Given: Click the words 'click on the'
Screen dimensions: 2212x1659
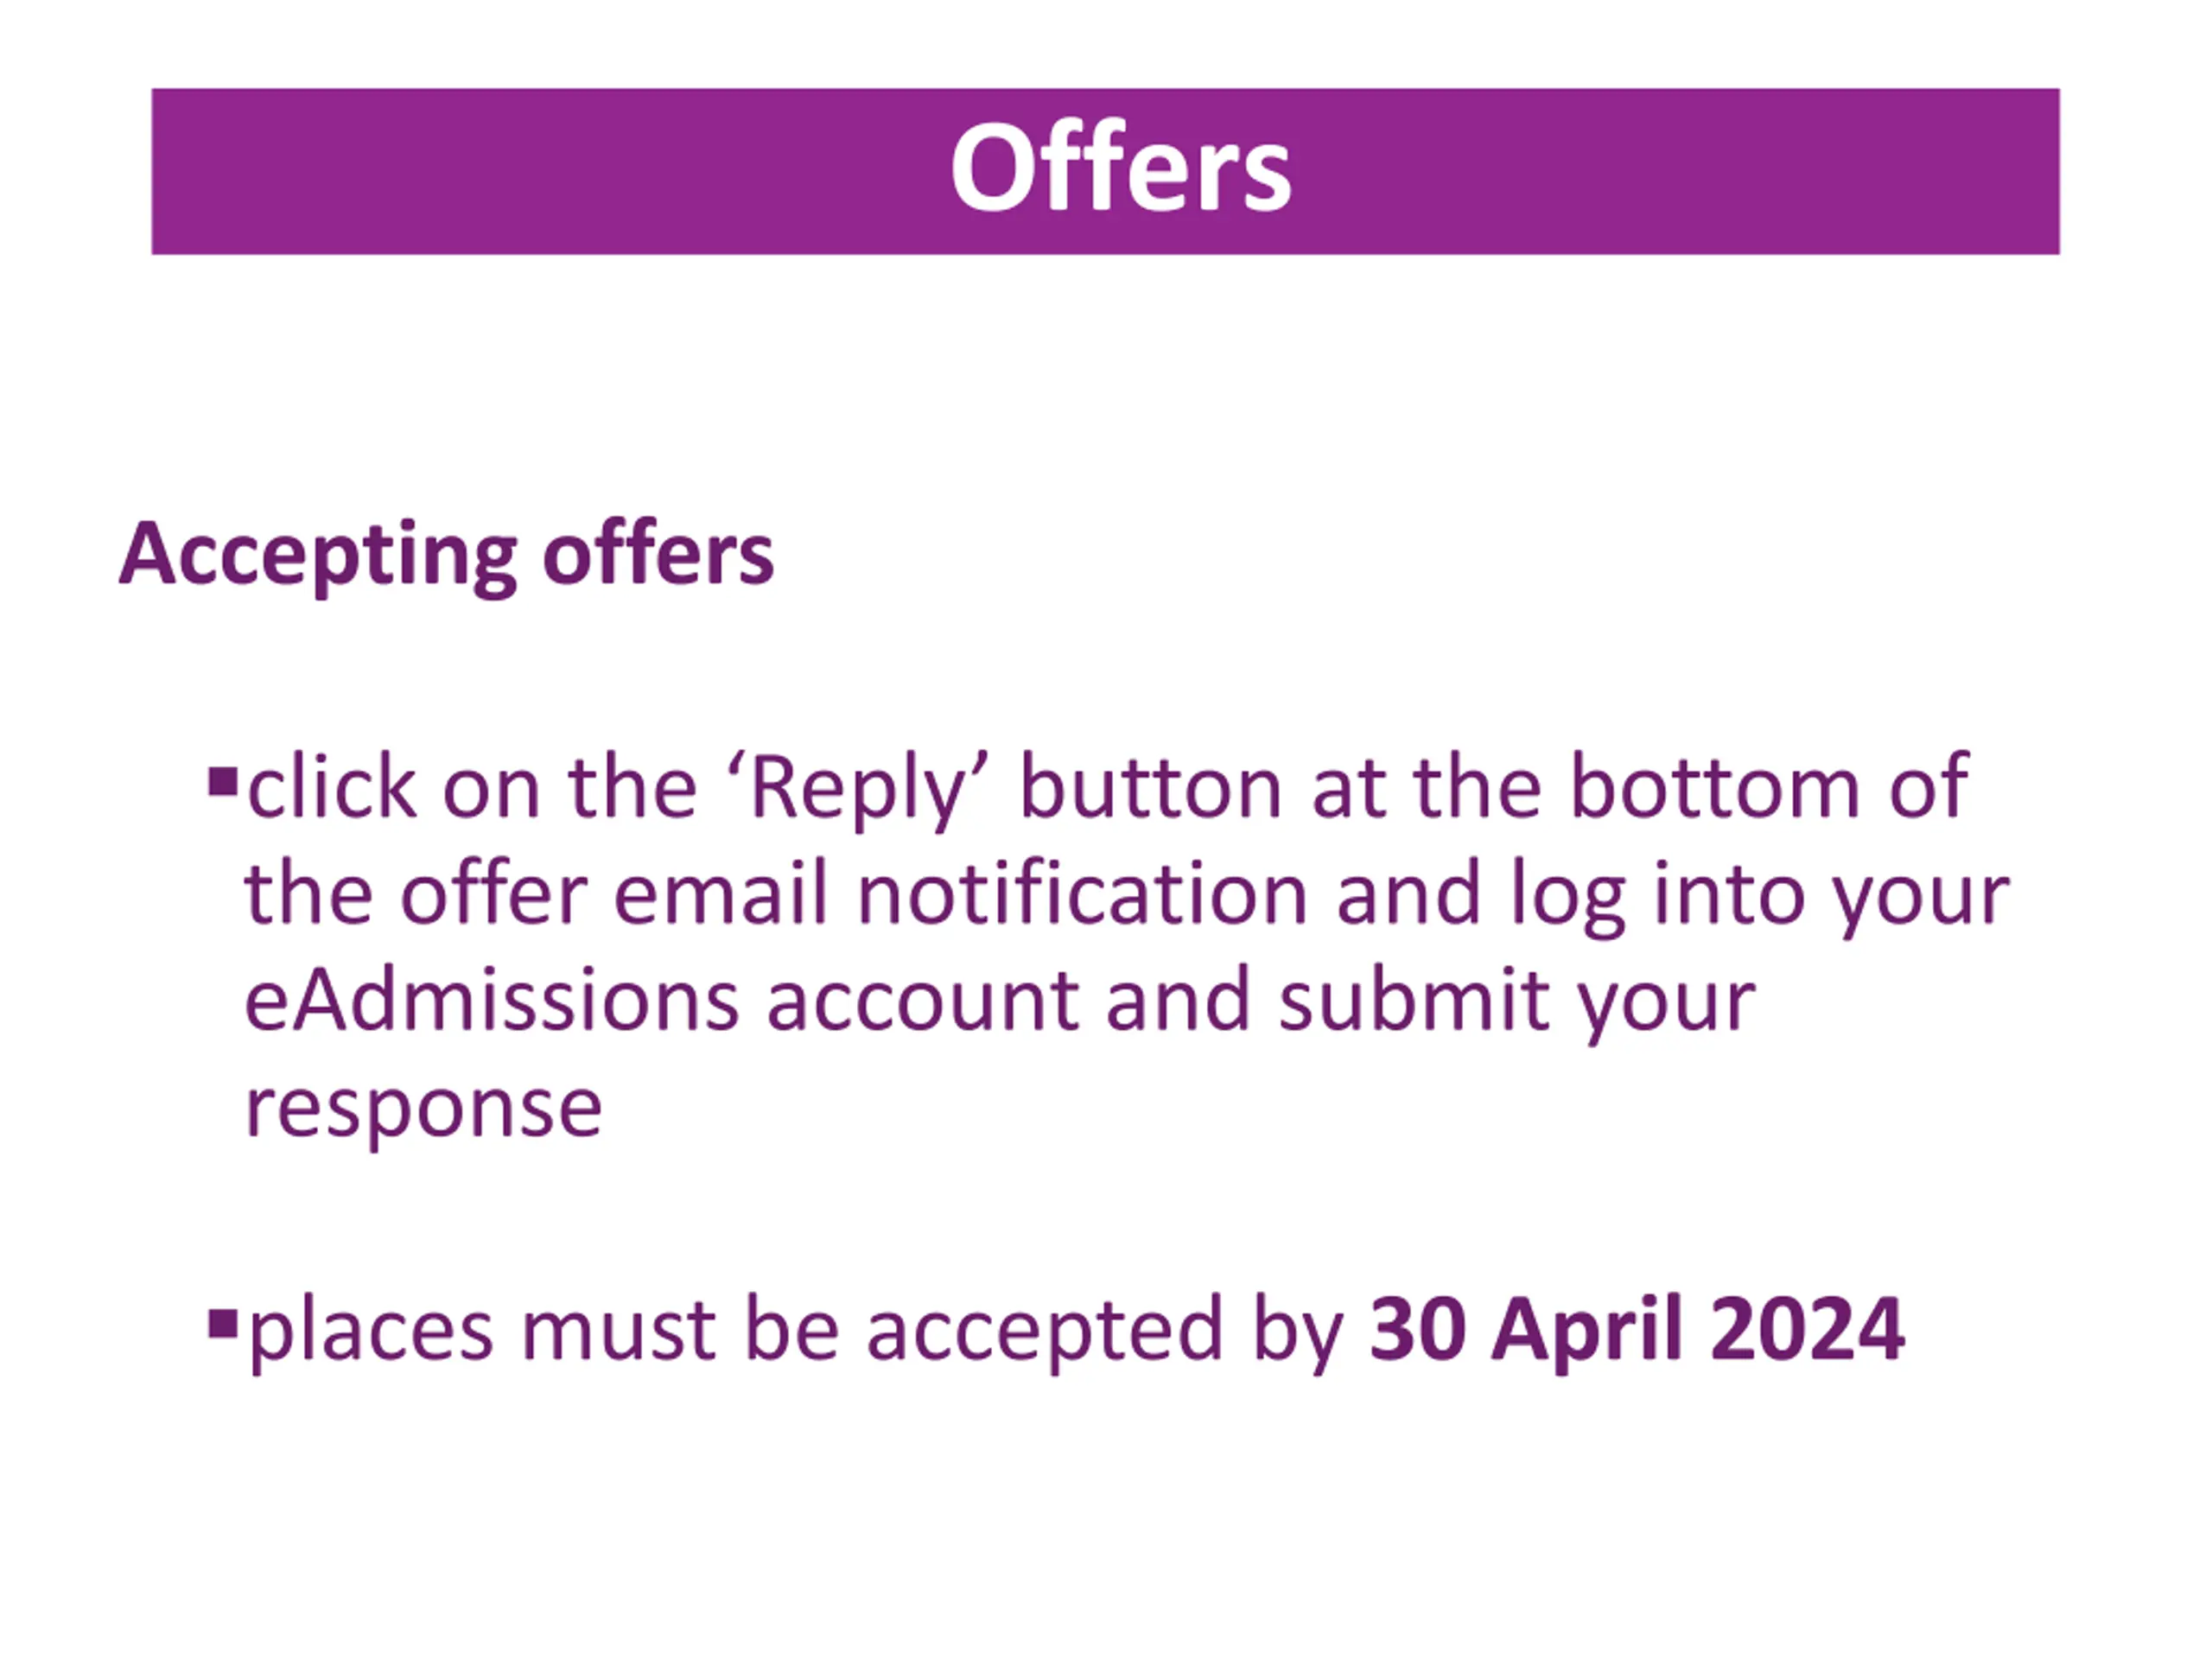Looking at the screenshot, I should [x=471, y=788].
